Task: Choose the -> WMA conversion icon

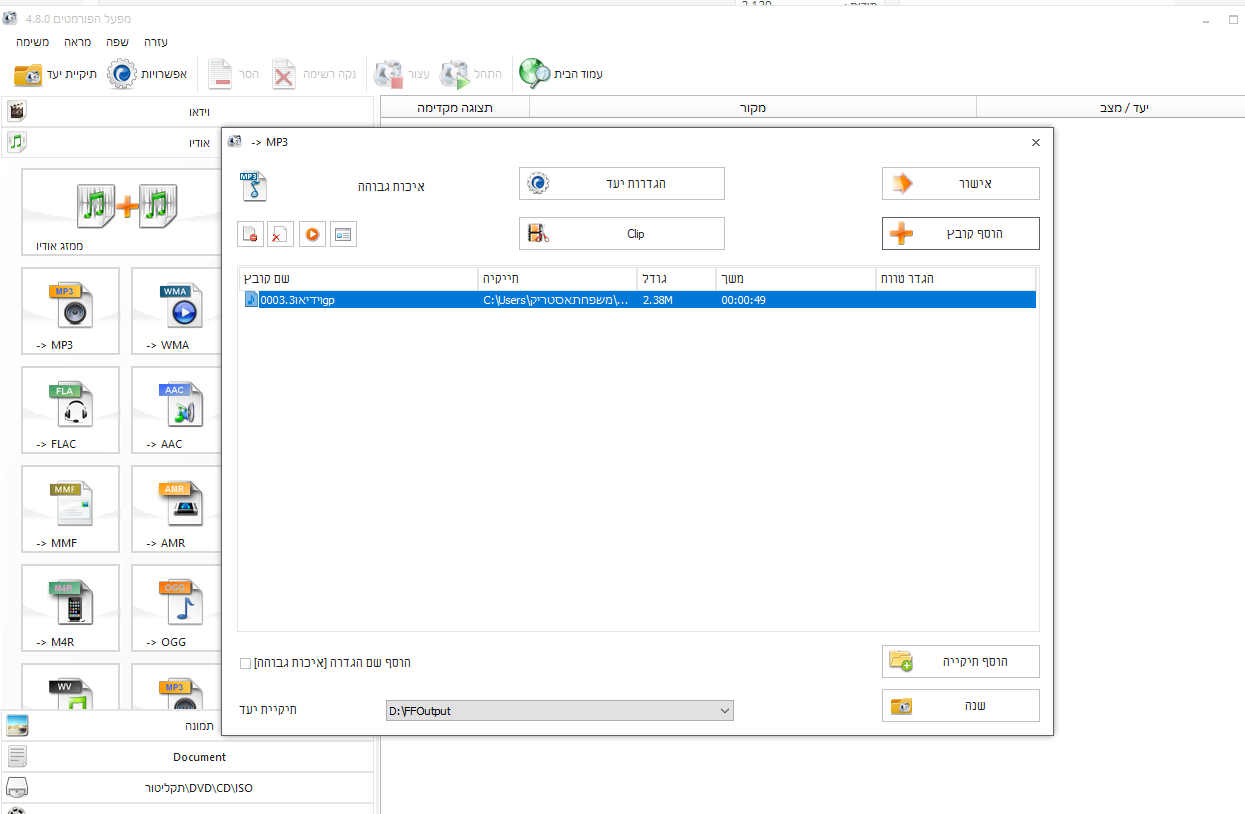Action: (175, 311)
